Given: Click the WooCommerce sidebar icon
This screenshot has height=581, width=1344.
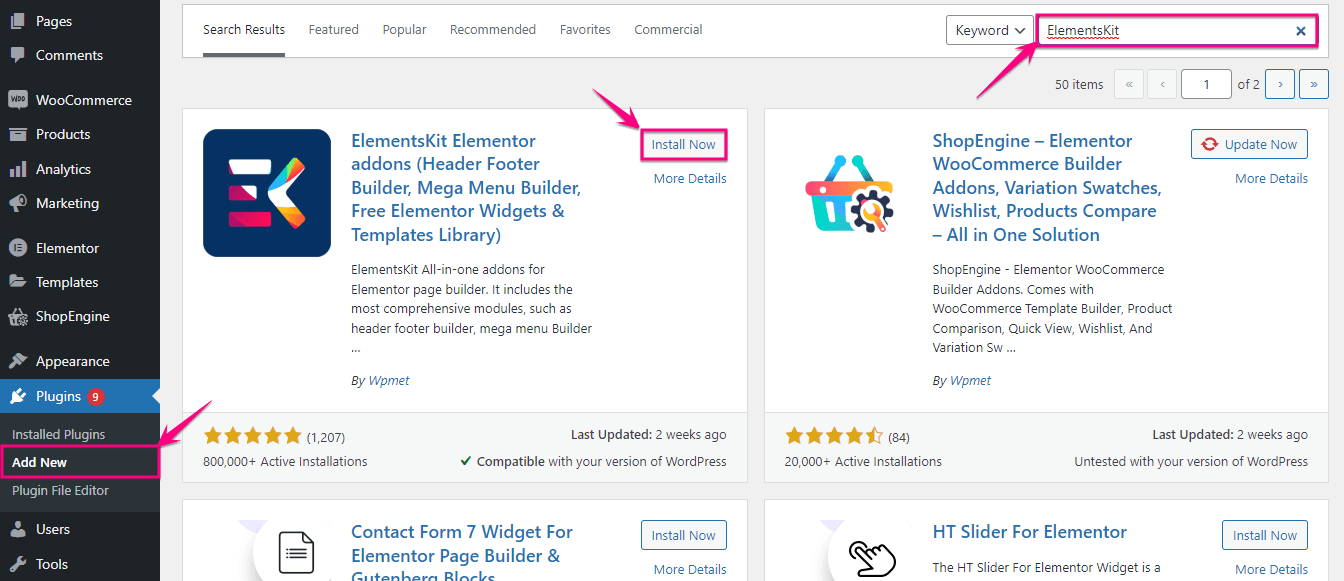Looking at the screenshot, I should [x=17, y=100].
